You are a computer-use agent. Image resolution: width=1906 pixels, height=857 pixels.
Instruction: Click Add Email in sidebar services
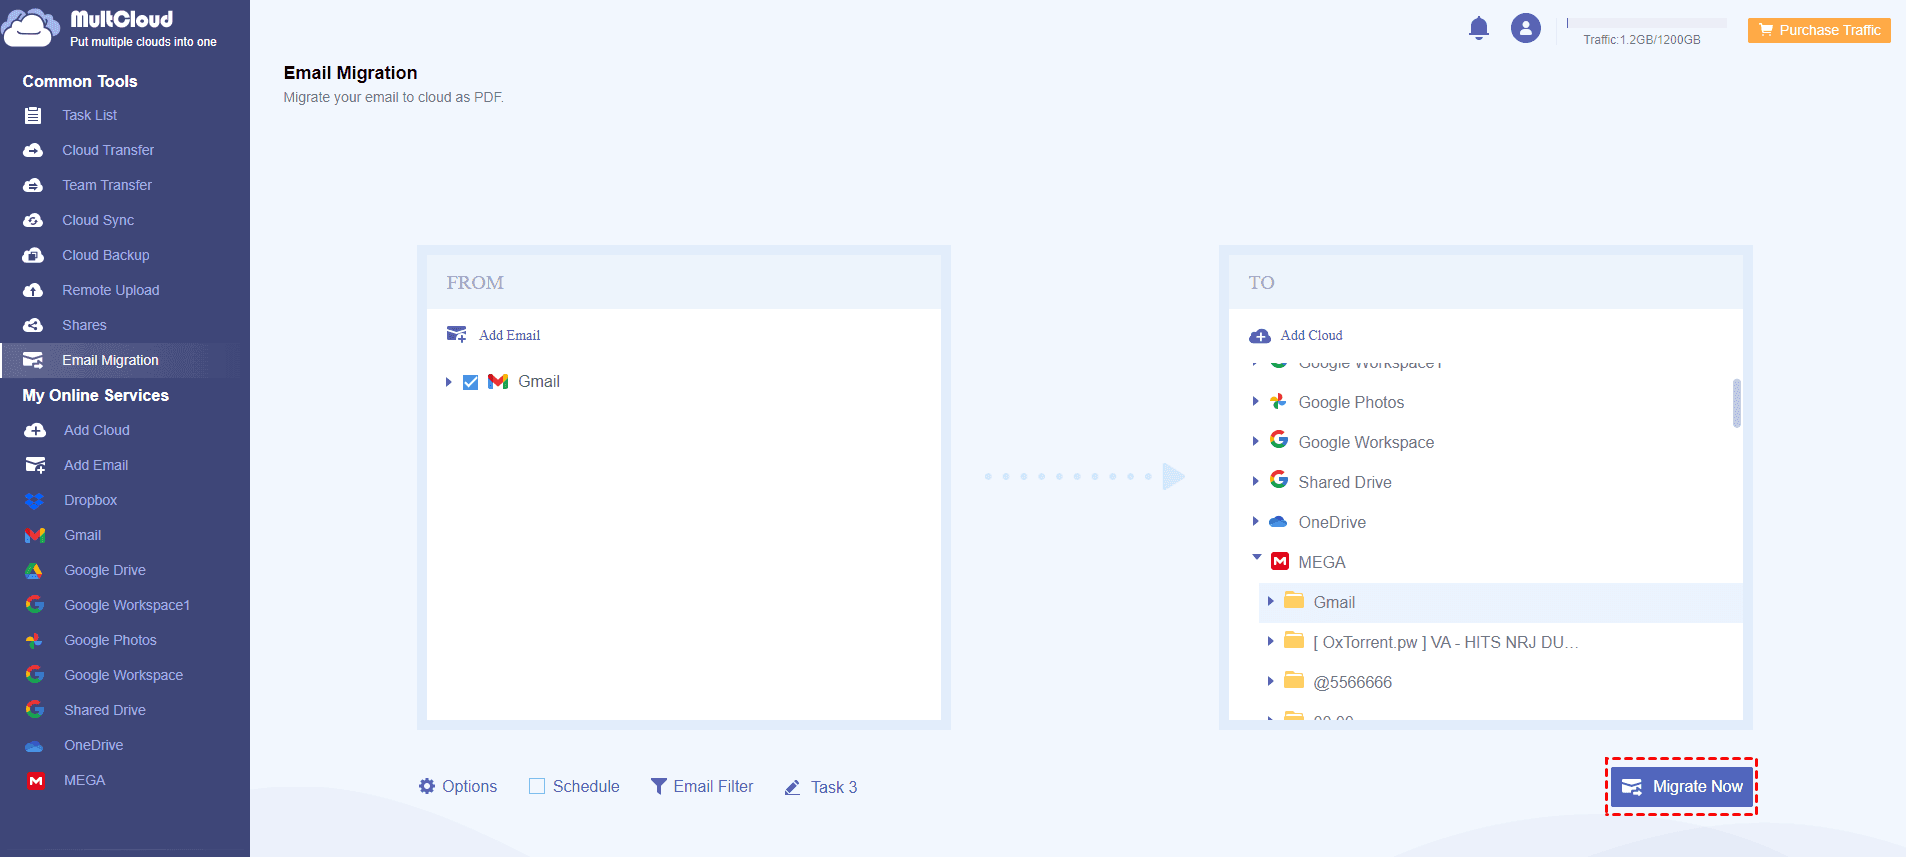tap(96, 465)
